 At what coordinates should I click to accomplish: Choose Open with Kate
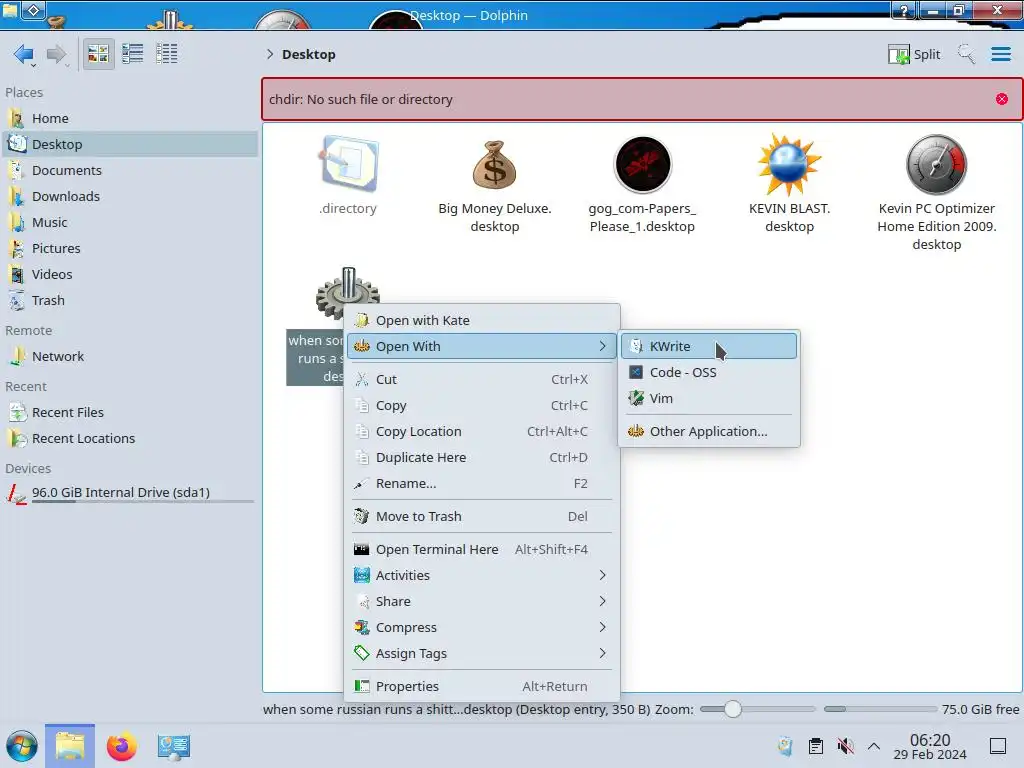tap(482, 321)
